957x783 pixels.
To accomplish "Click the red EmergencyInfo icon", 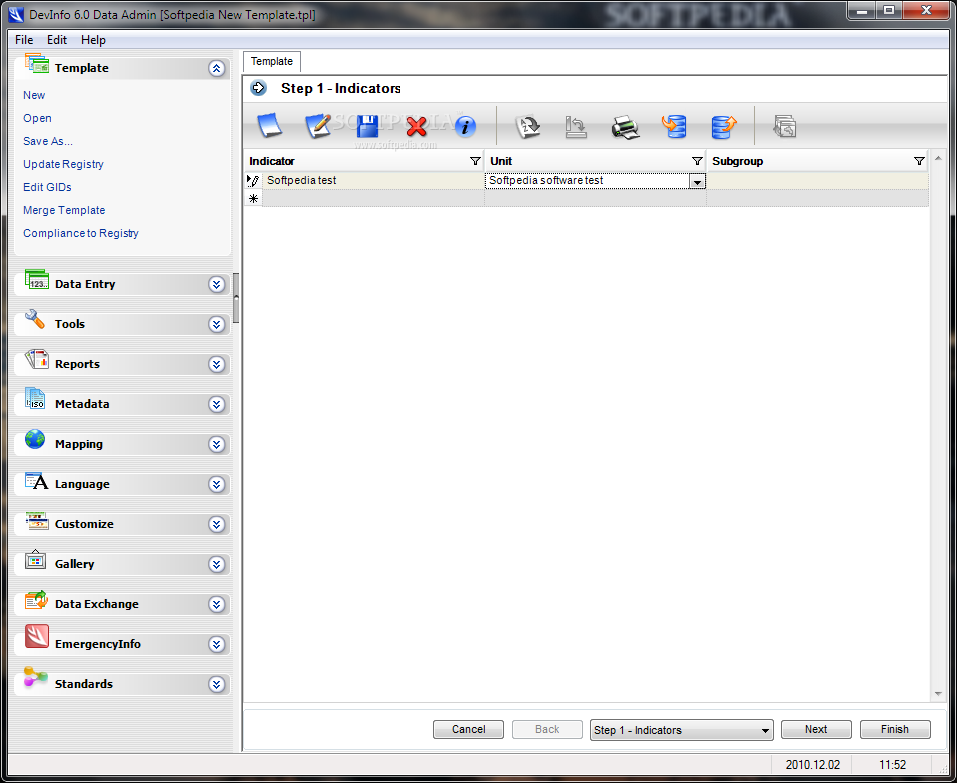I will click(x=37, y=637).
